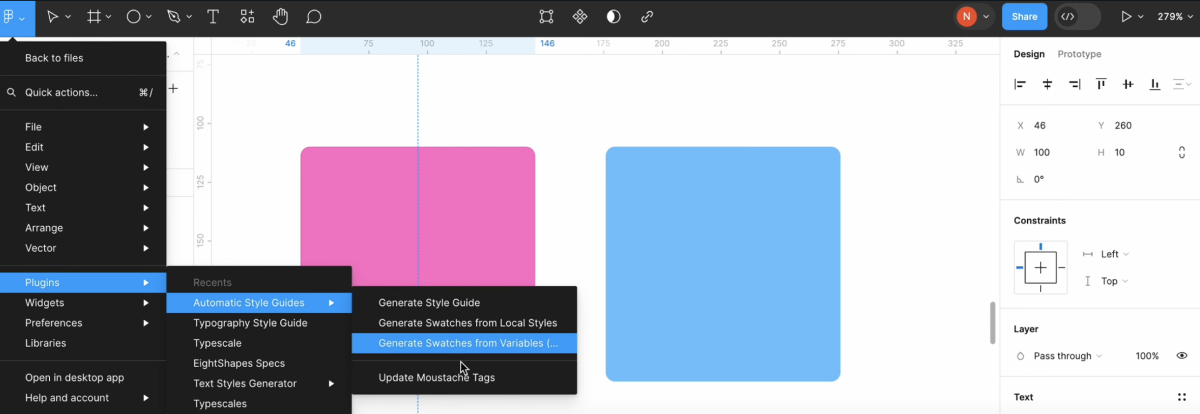1200x414 pixels.
Task: Toggle layer visibility eye icon
Action: 1181,356
